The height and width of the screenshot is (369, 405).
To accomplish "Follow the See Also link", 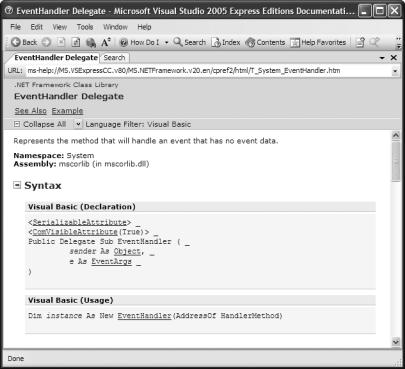I will coord(30,111).
